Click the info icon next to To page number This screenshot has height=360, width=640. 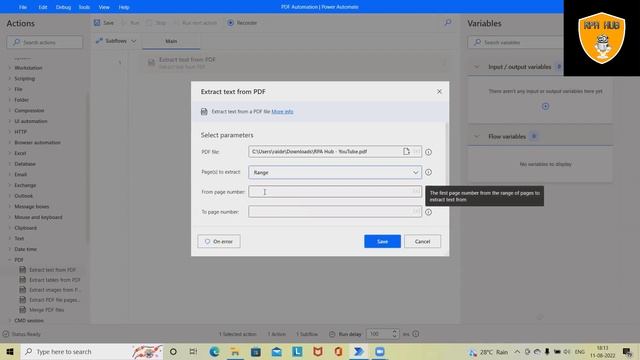428,212
